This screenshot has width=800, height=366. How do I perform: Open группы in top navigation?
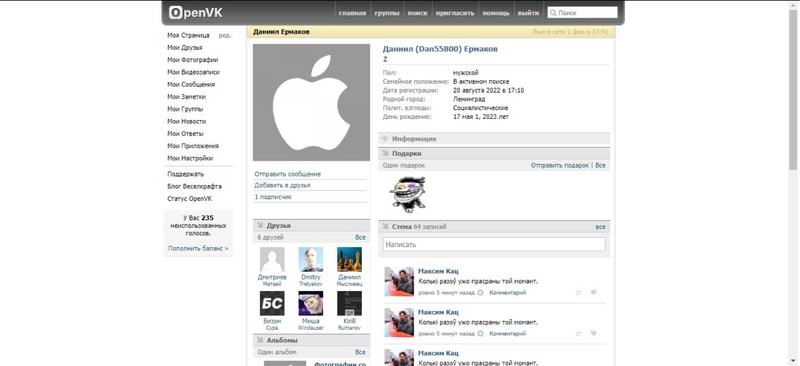387,13
